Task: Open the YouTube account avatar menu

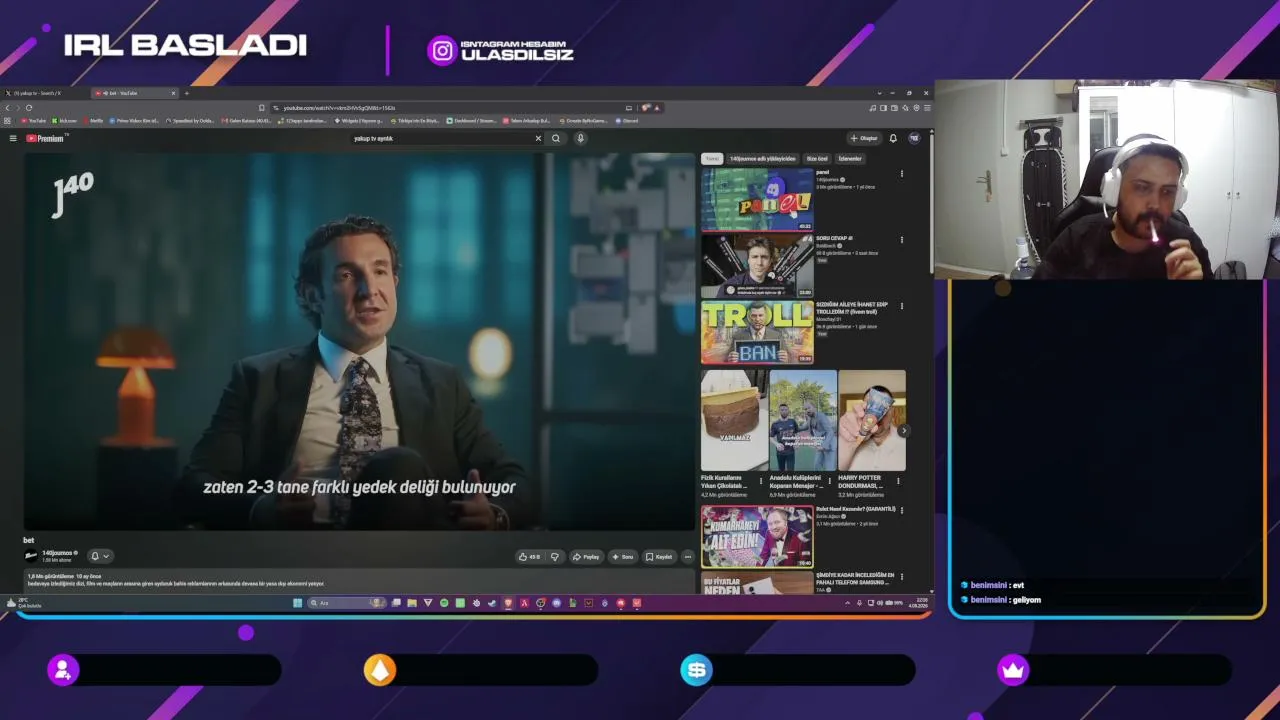Action: coord(914,138)
